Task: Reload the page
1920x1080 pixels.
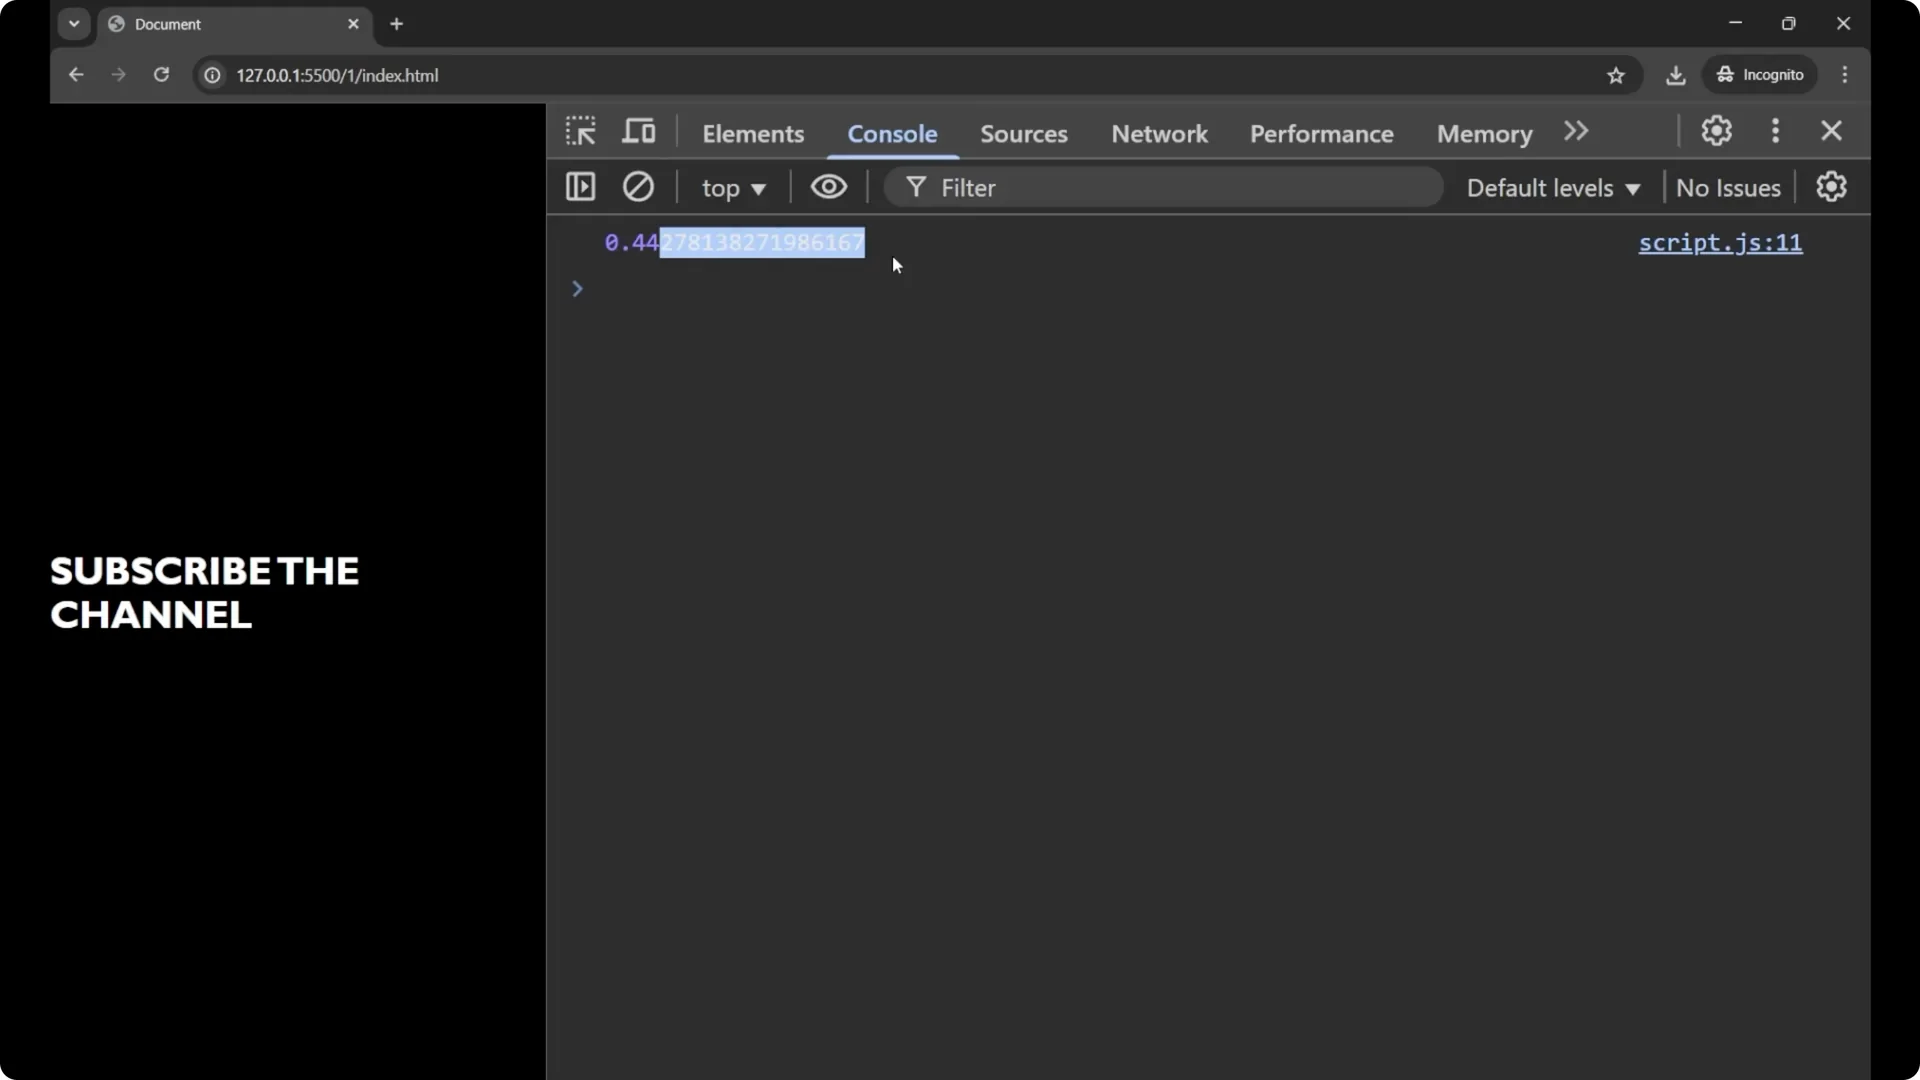Action: 161,75
